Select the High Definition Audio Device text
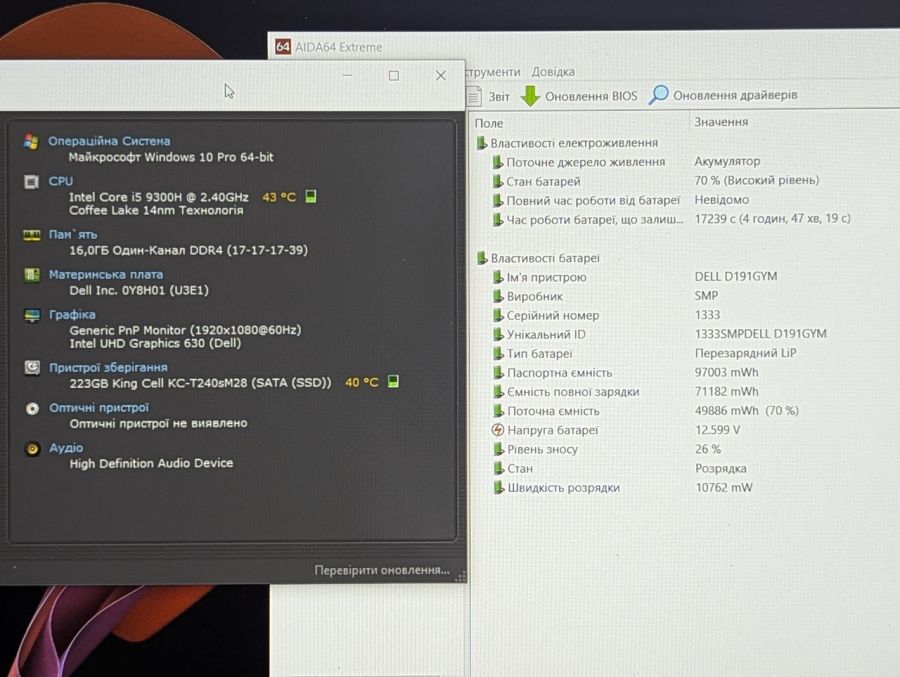This screenshot has width=900, height=677. click(152, 463)
